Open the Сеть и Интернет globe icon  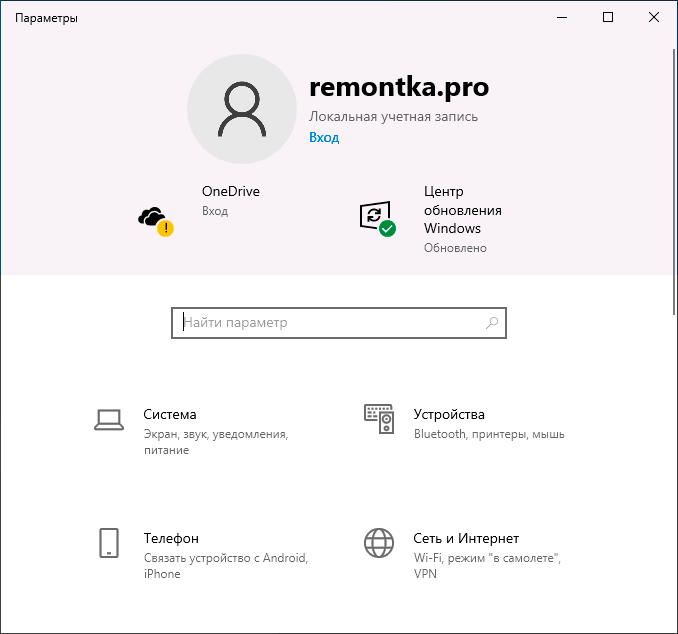coord(379,543)
